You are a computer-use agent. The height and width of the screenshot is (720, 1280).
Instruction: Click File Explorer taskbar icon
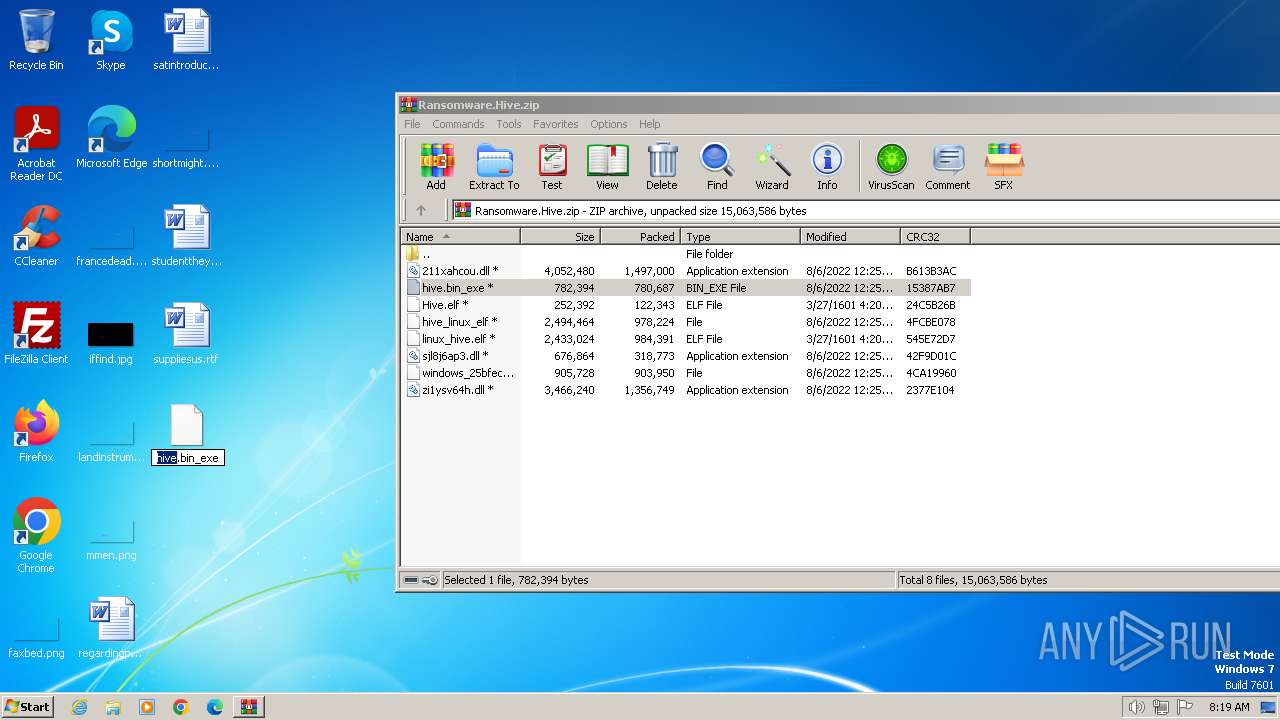(113, 707)
